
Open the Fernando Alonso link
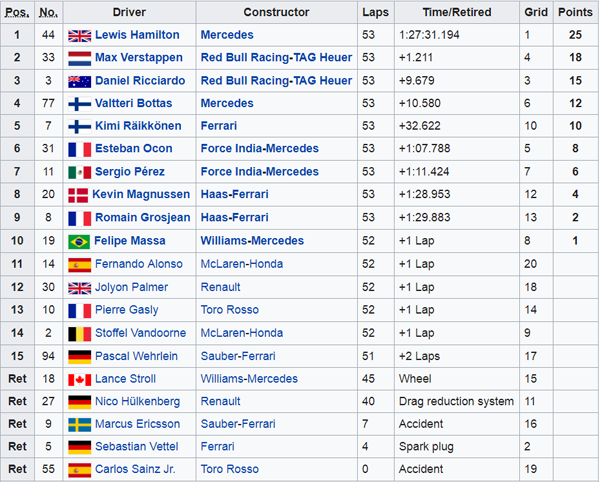pyautogui.click(x=139, y=264)
